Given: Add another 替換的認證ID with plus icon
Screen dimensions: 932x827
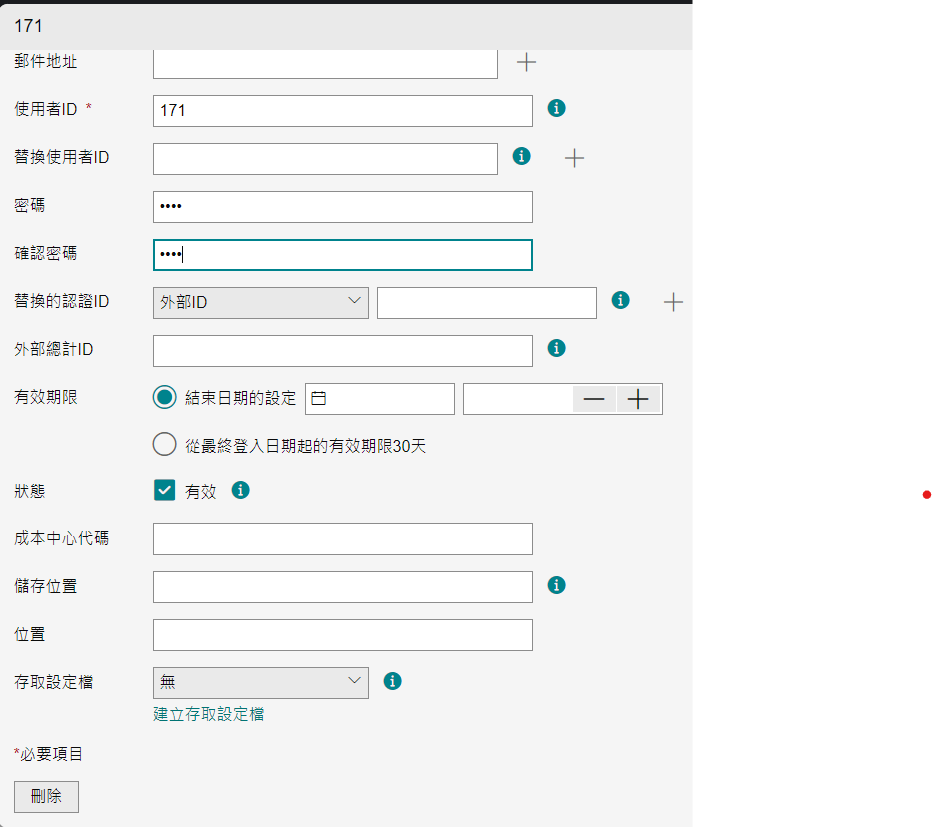Looking at the screenshot, I should pos(673,302).
